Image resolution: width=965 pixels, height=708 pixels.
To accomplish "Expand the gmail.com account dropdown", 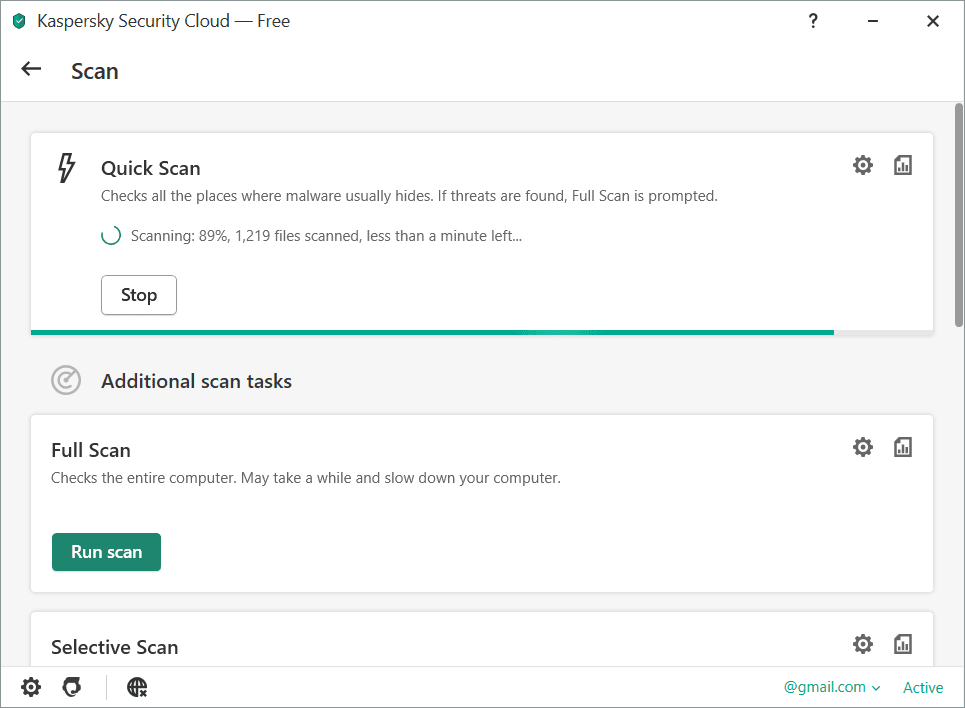I will pos(832,687).
